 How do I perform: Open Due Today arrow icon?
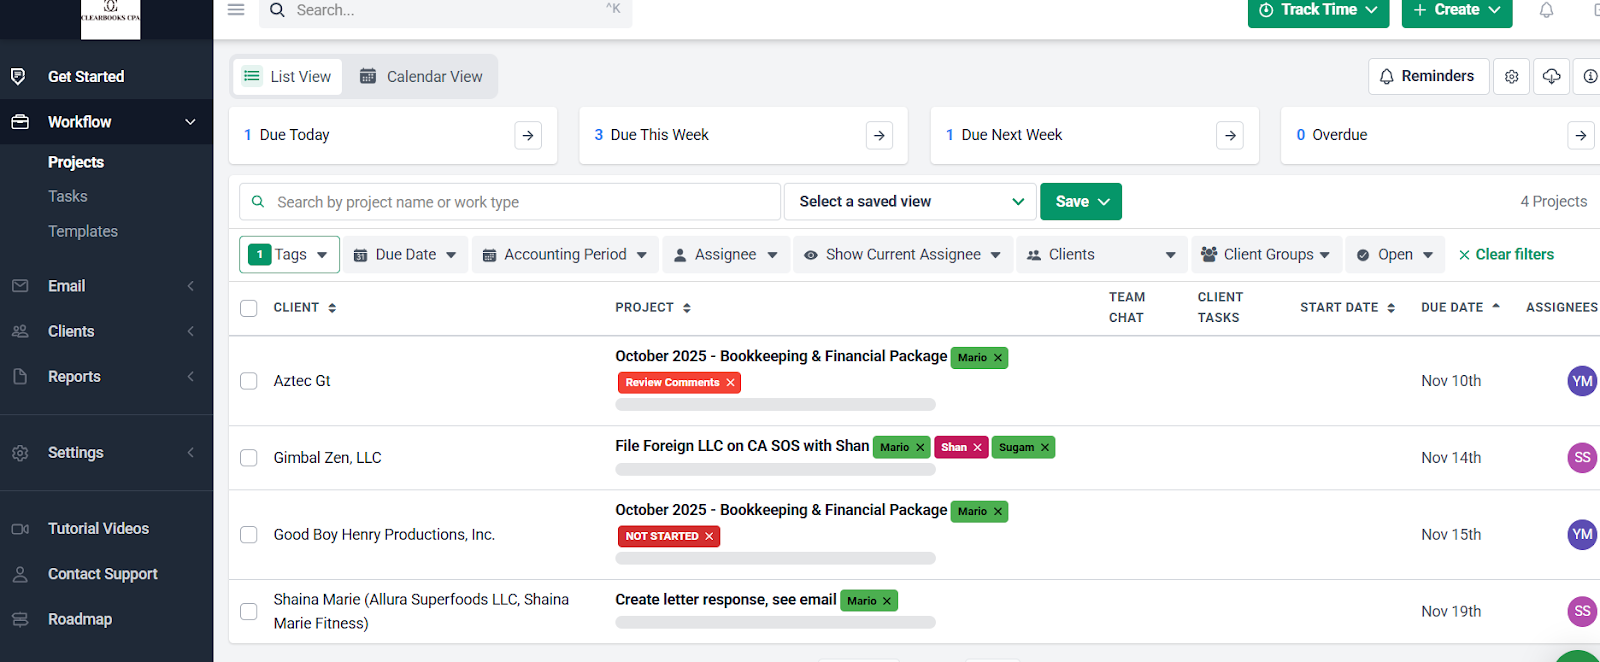[528, 135]
